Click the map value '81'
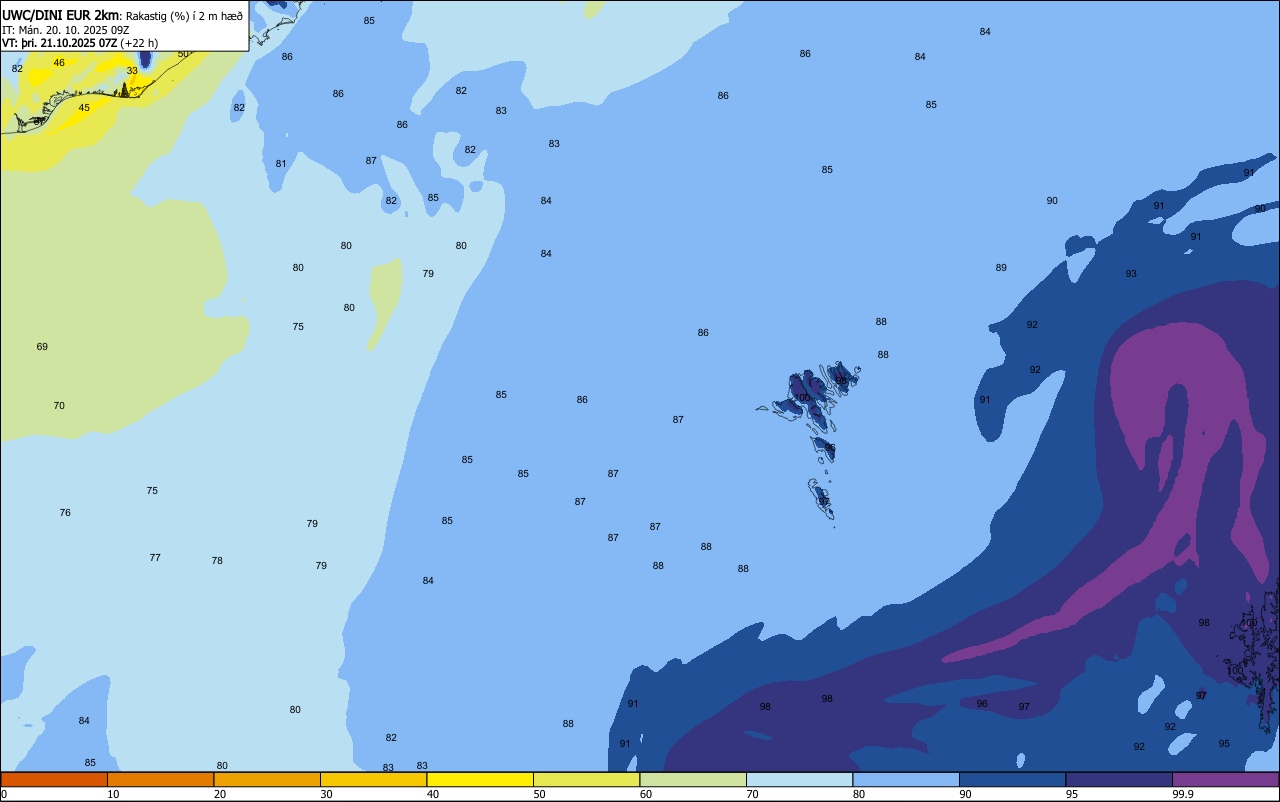This screenshot has height=802, width=1280. point(281,164)
